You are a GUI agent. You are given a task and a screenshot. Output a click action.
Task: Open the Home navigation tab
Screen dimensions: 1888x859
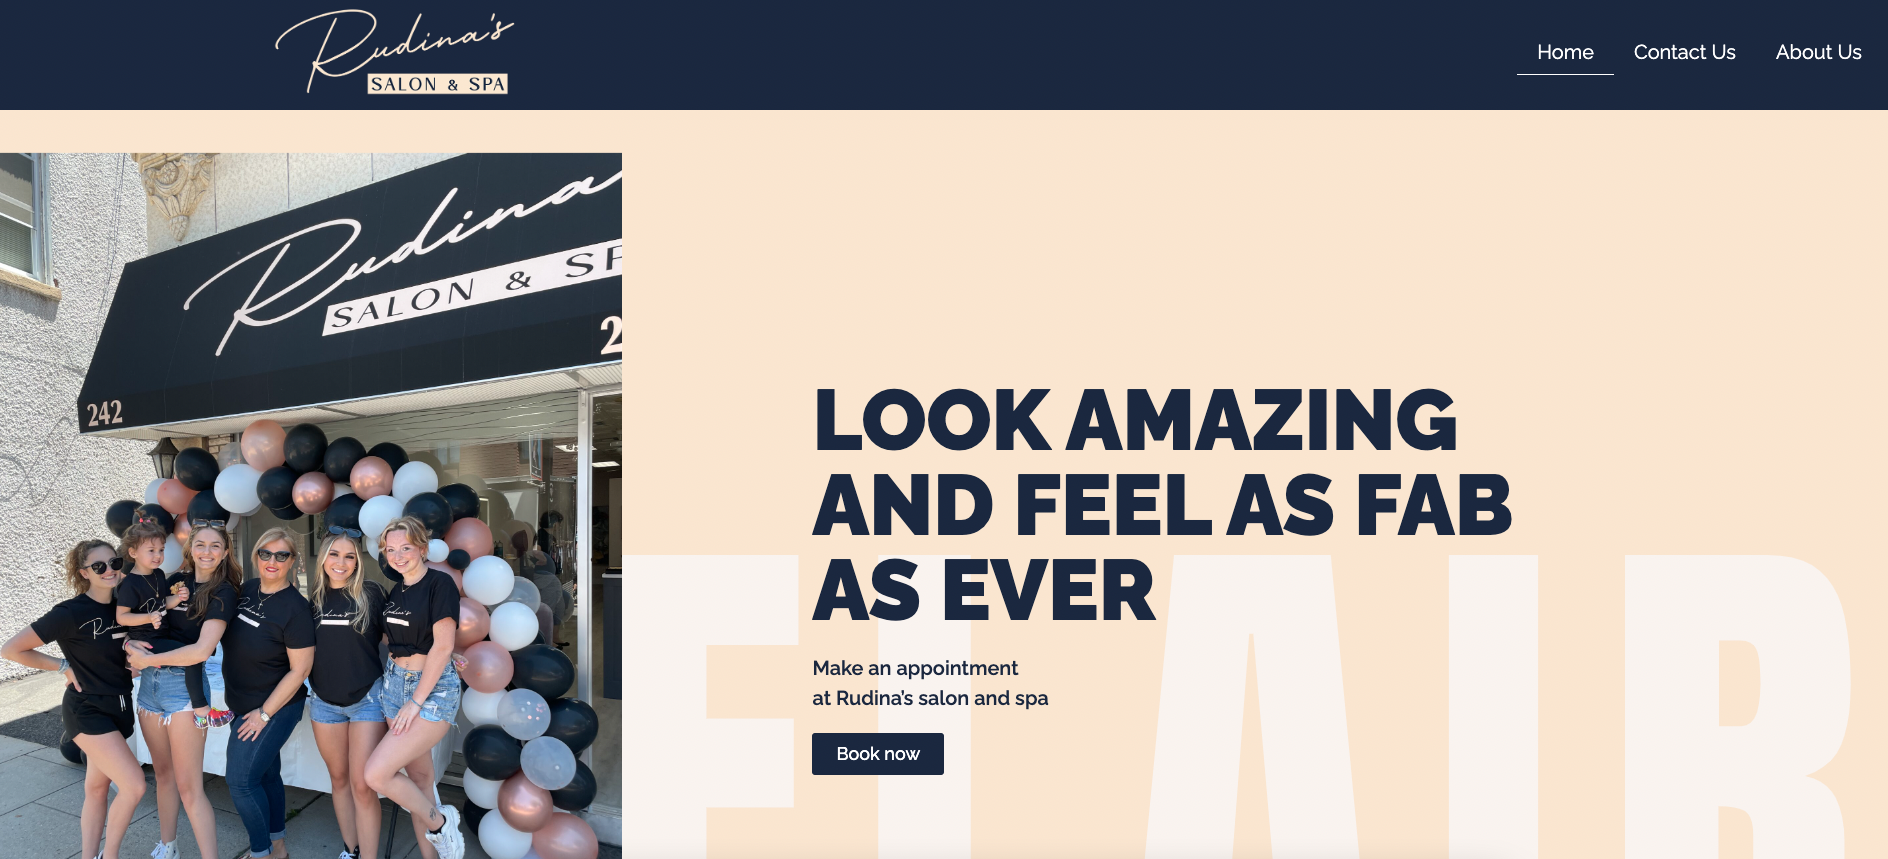1565,52
